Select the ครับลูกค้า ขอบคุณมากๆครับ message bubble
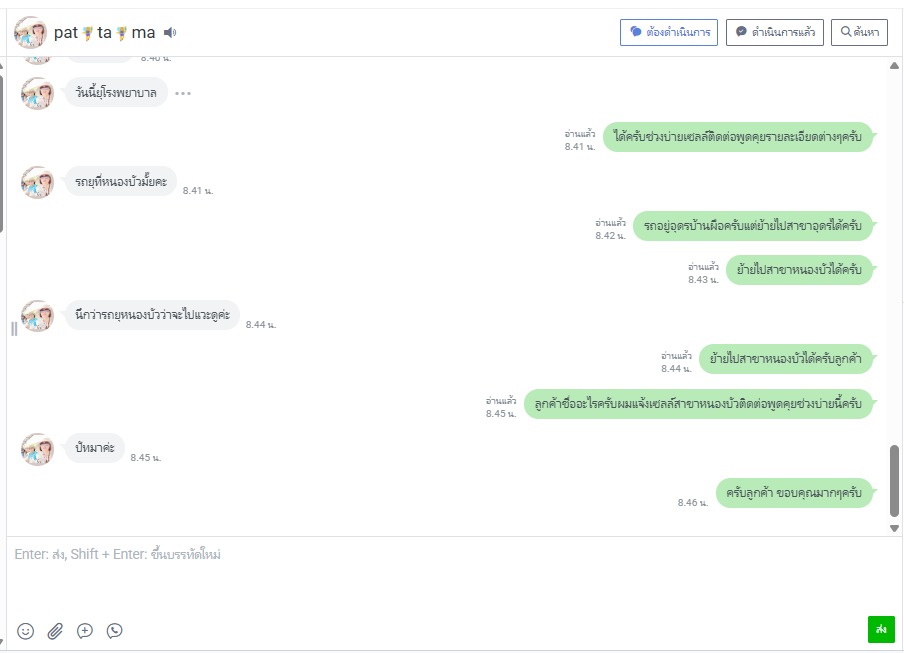 pos(794,493)
